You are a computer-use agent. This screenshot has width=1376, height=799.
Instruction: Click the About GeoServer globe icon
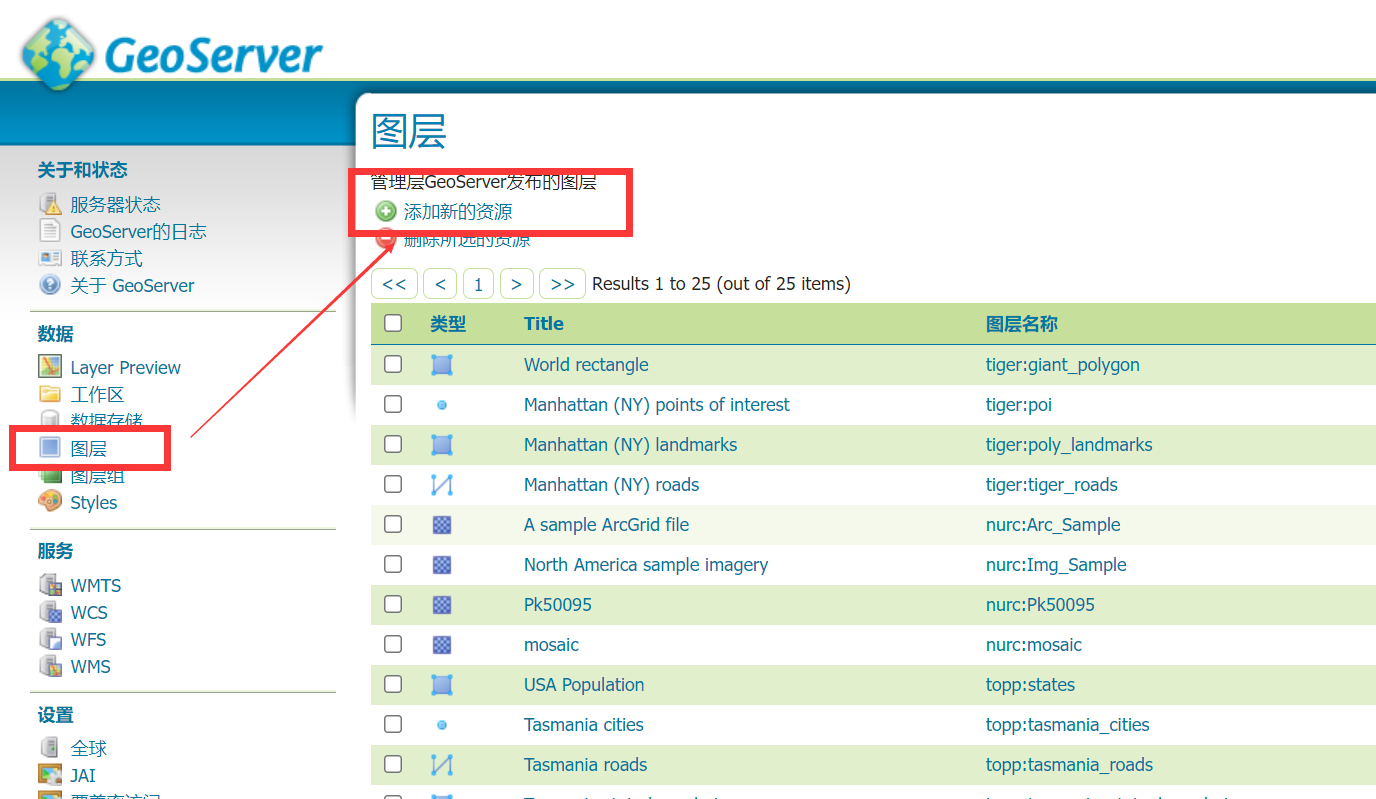click(x=50, y=285)
